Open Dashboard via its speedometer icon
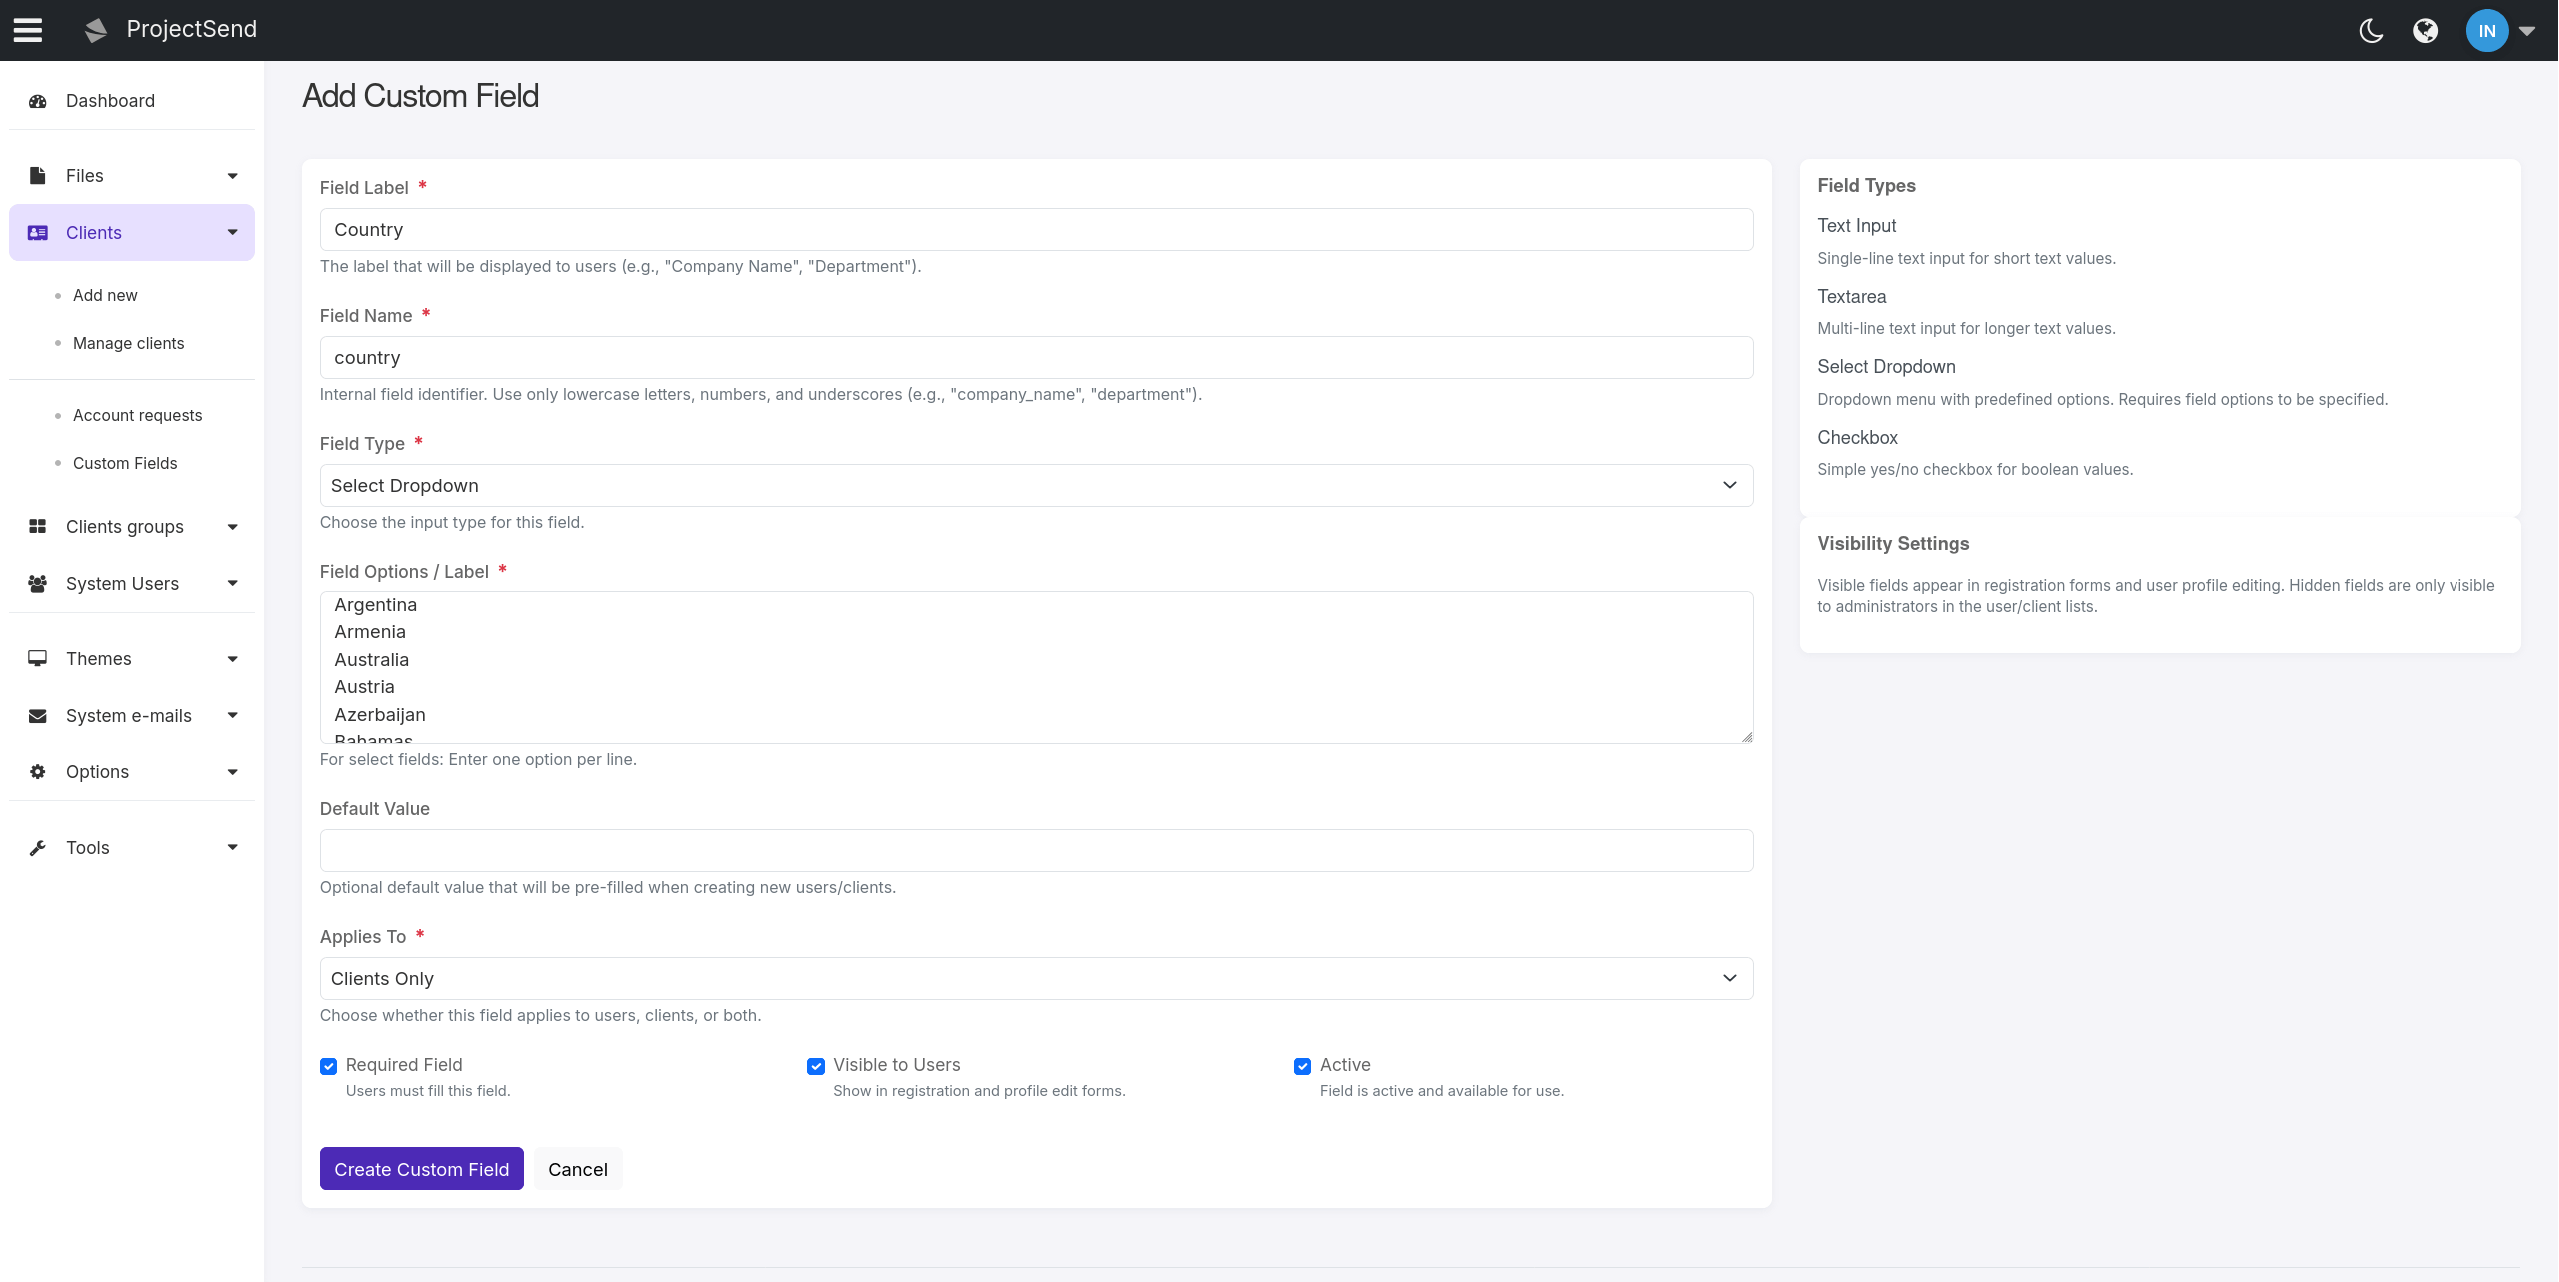 pos(37,101)
